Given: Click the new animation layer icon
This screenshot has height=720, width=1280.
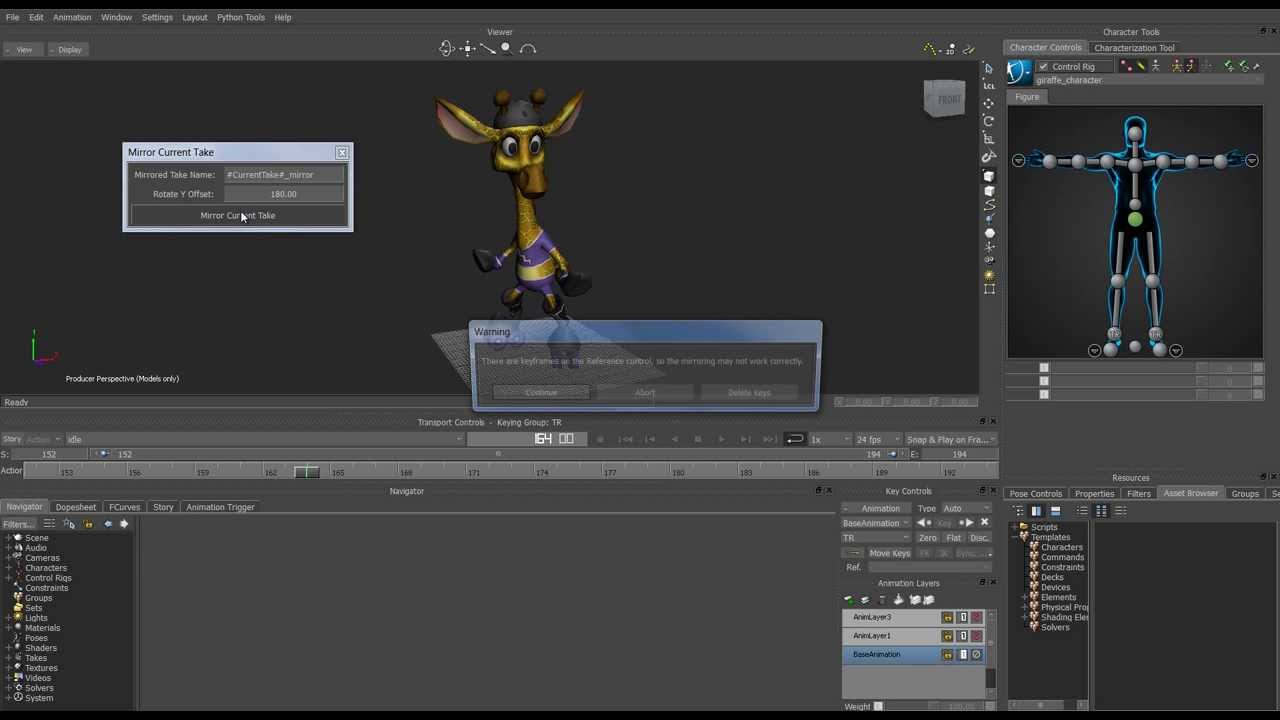Looking at the screenshot, I should 849,600.
